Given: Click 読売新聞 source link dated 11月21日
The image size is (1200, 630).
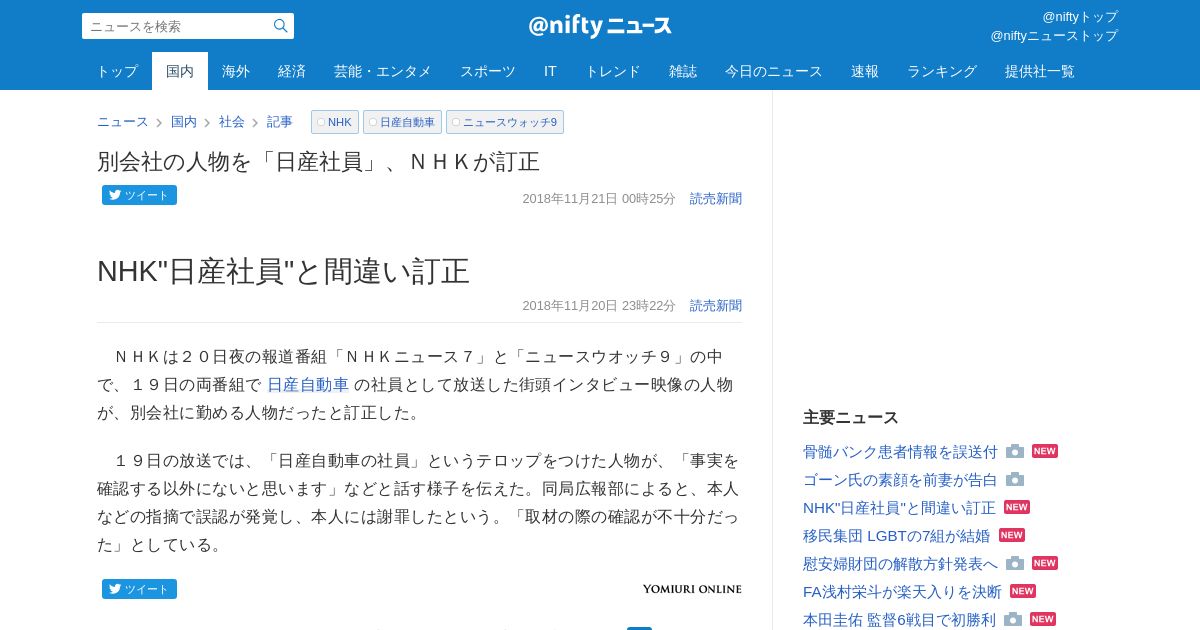Looking at the screenshot, I should (x=716, y=199).
